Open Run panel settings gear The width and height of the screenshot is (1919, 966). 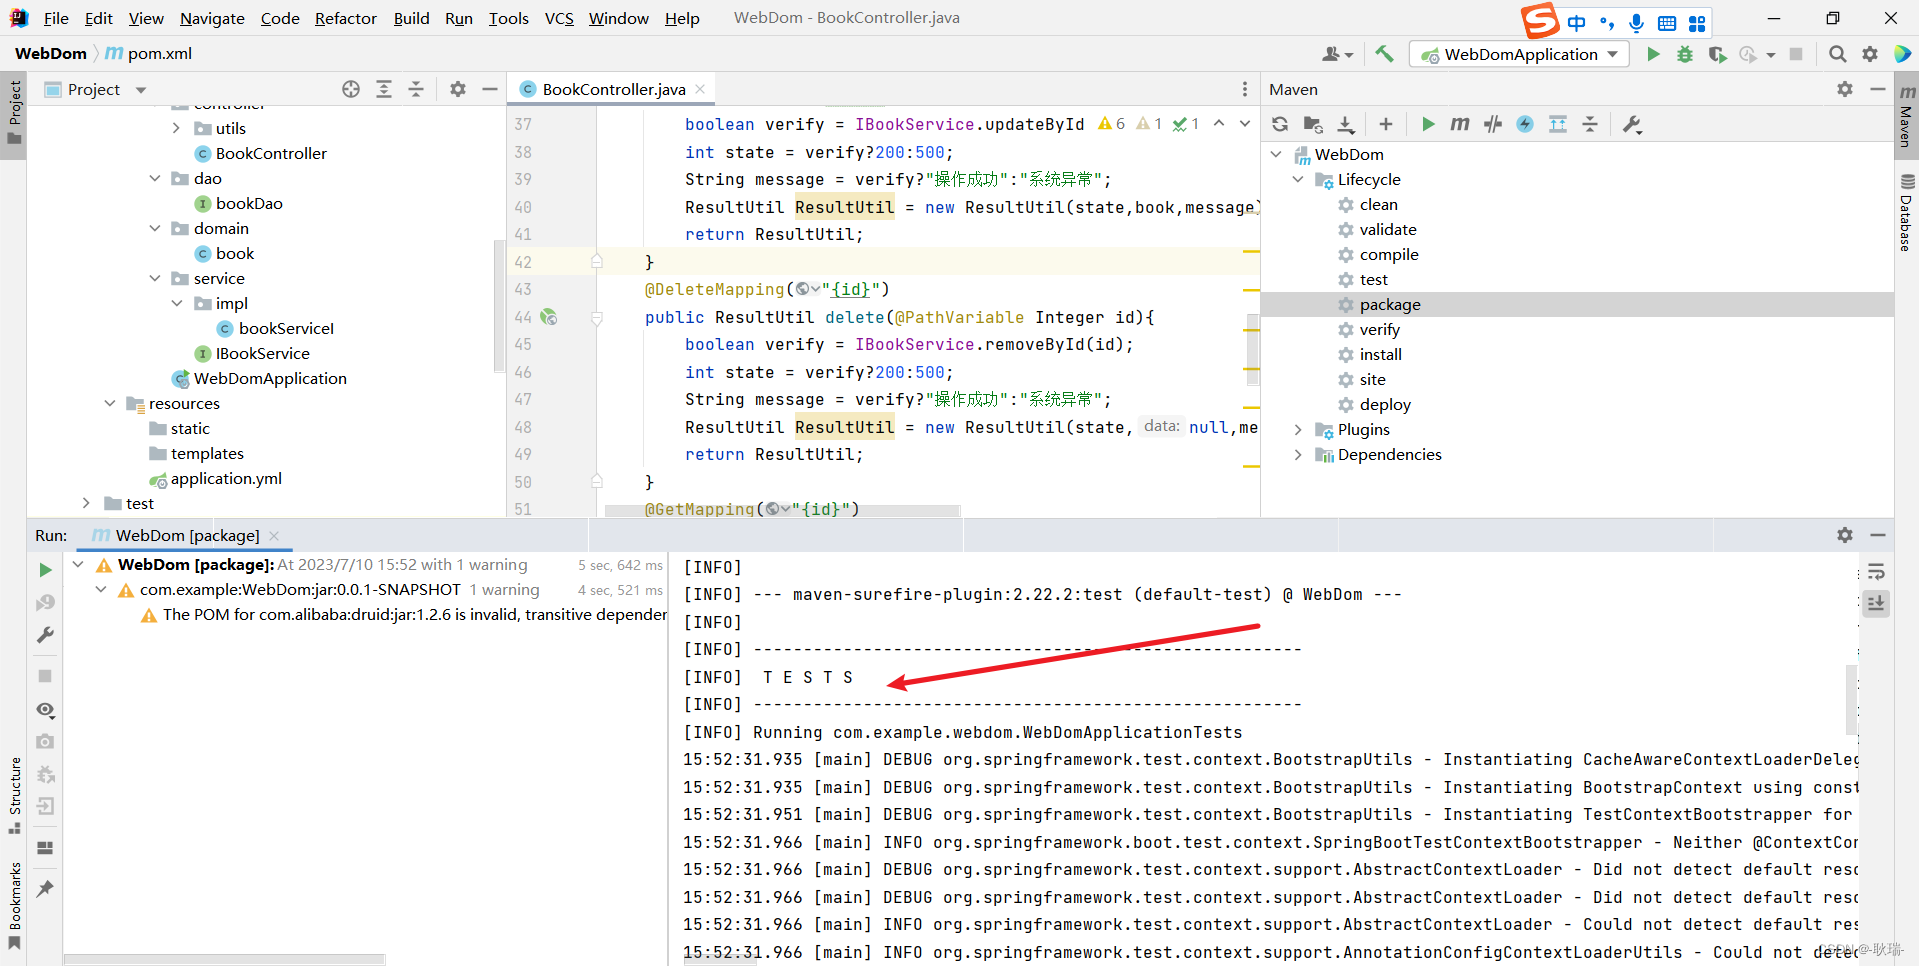point(1845,535)
